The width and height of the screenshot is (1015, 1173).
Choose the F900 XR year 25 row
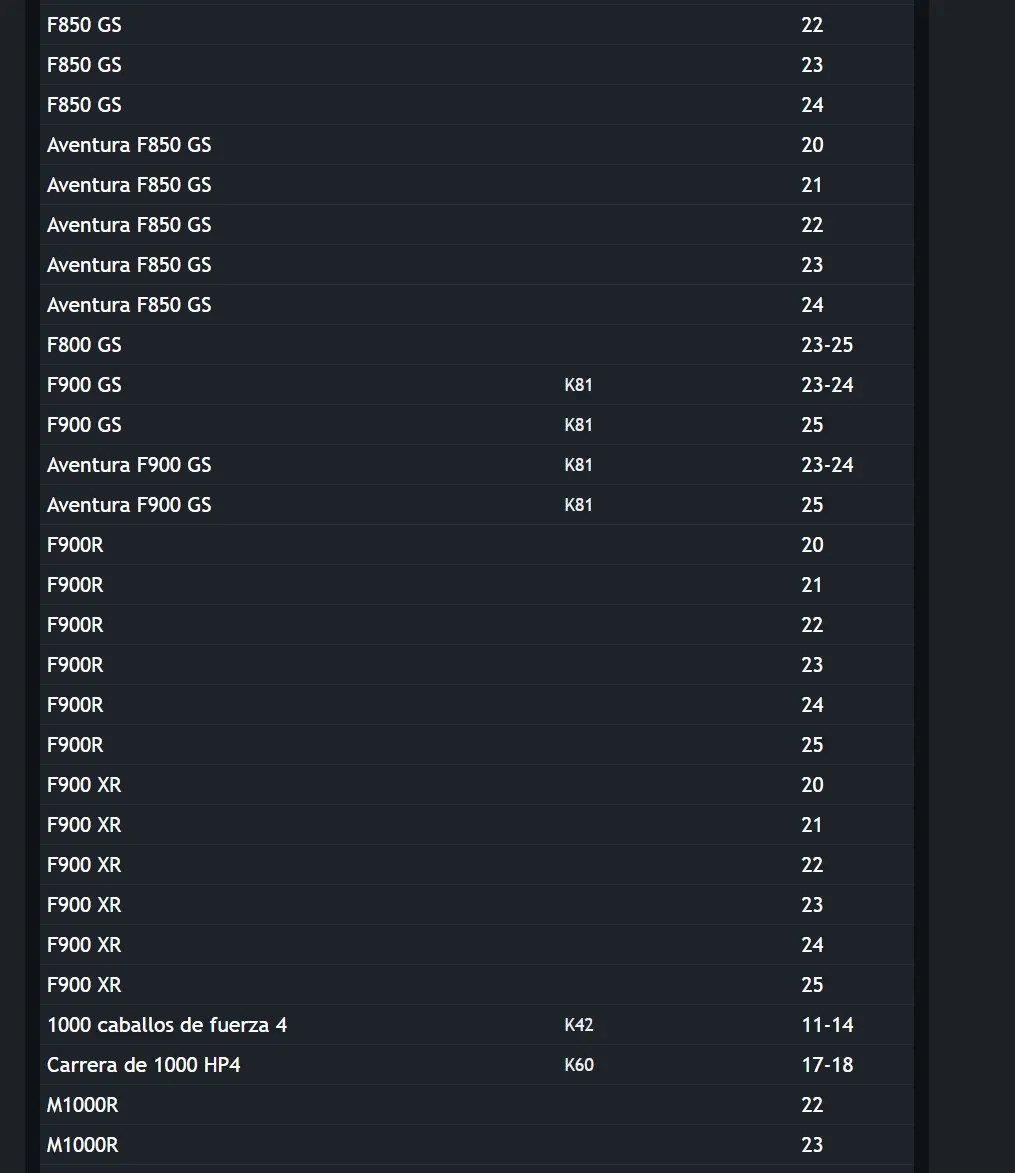point(476,985)
